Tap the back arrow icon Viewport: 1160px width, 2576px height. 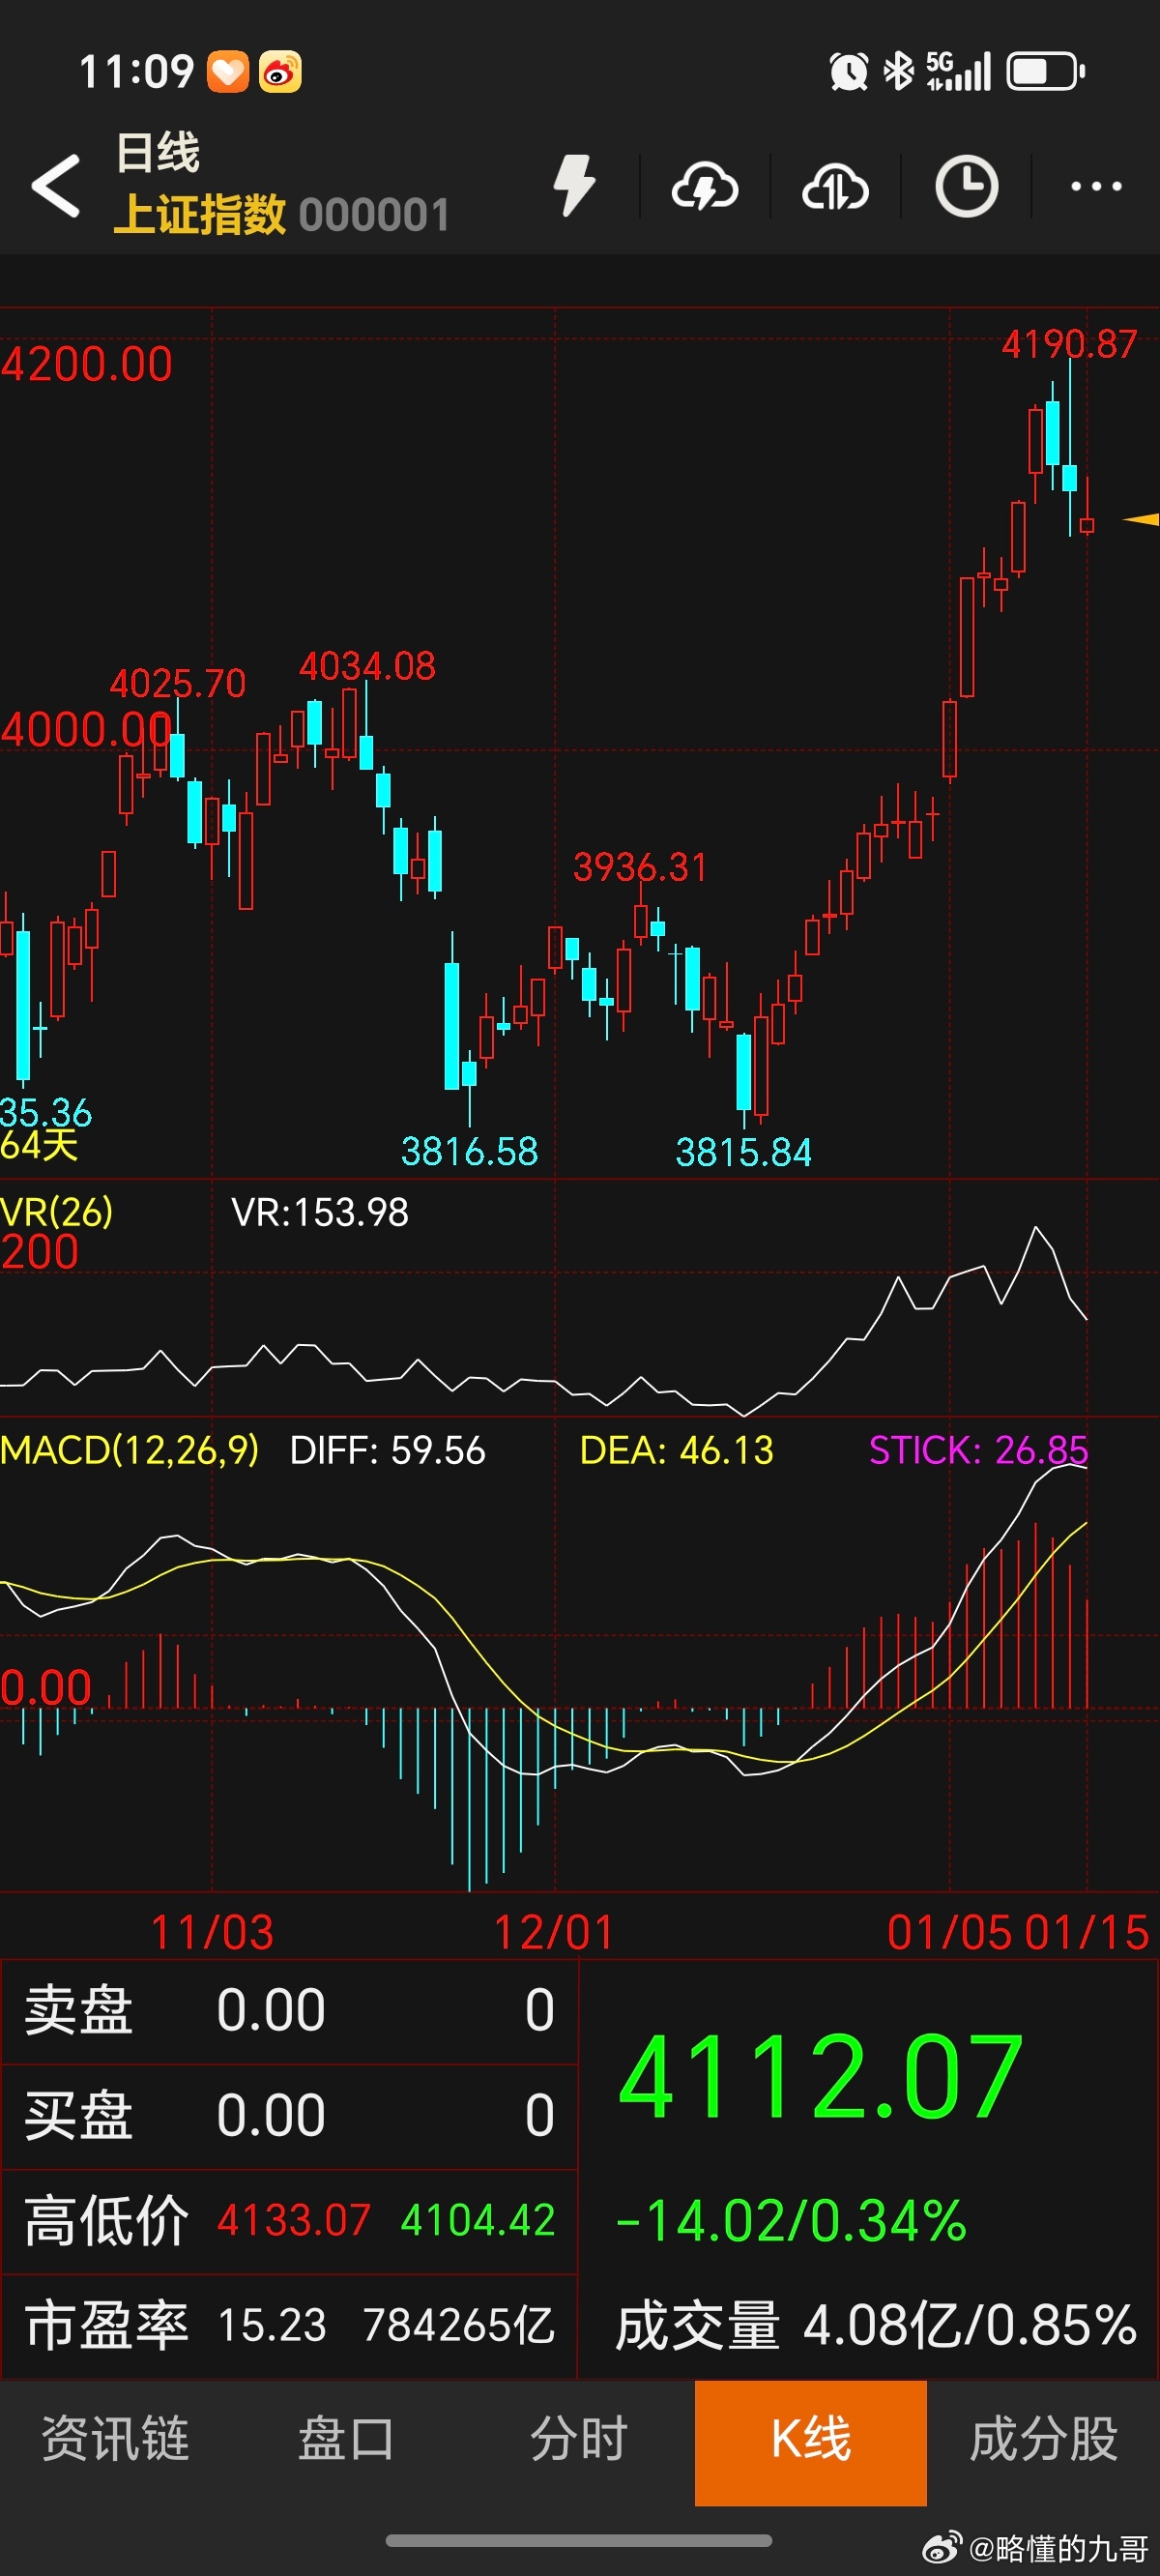(56, 185)
